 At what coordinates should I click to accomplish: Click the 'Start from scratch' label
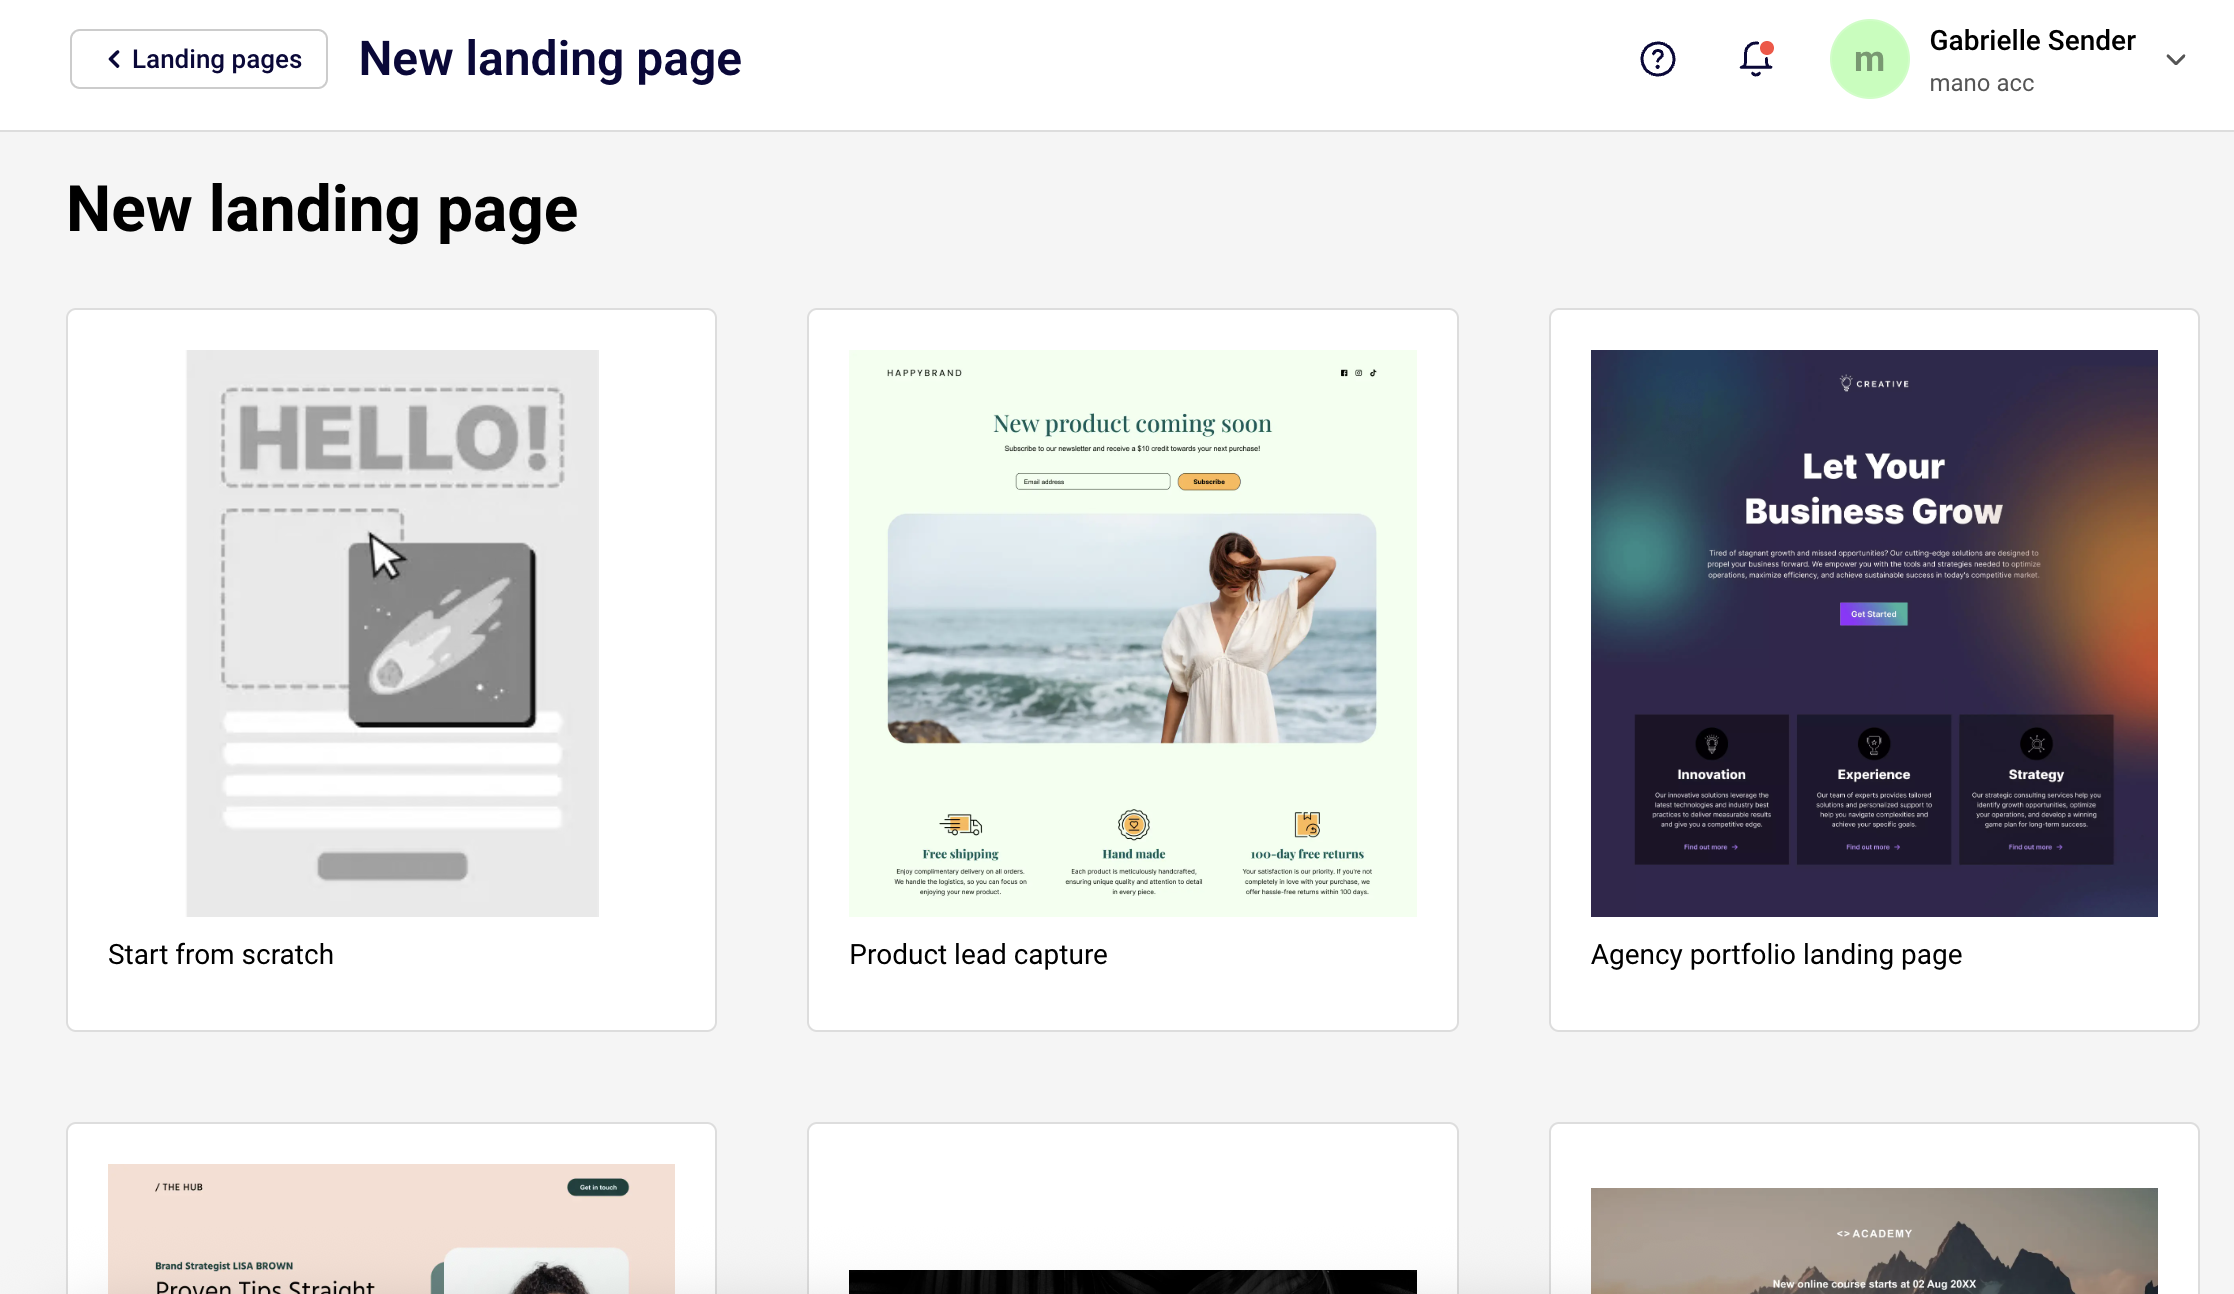coord(220,954)
